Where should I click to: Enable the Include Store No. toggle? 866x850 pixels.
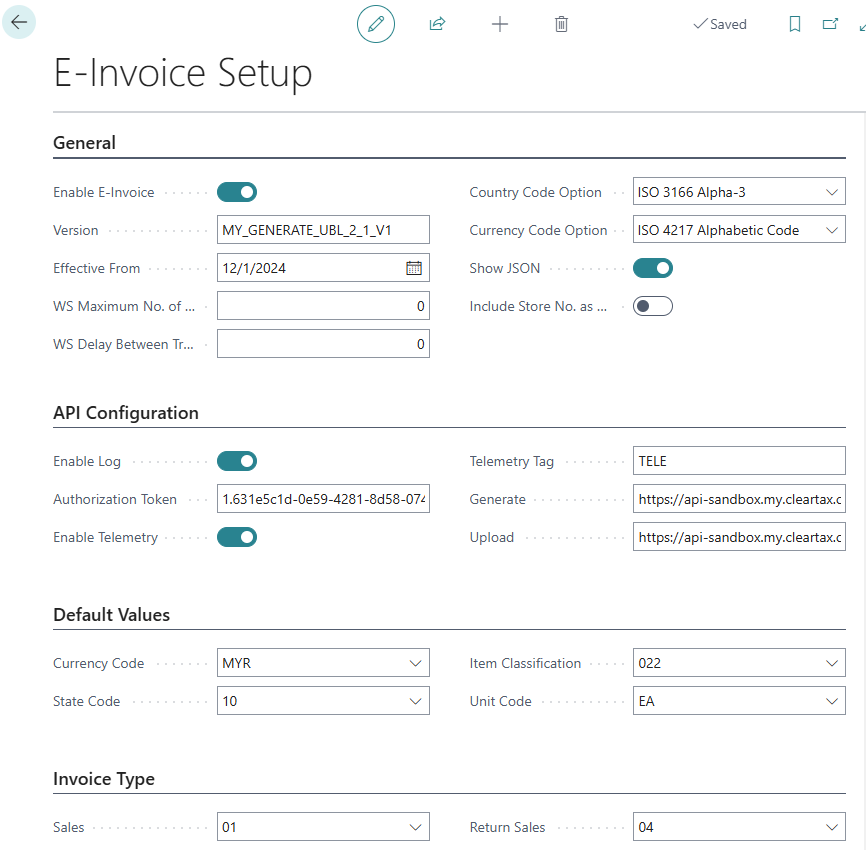tap(653, 306)
